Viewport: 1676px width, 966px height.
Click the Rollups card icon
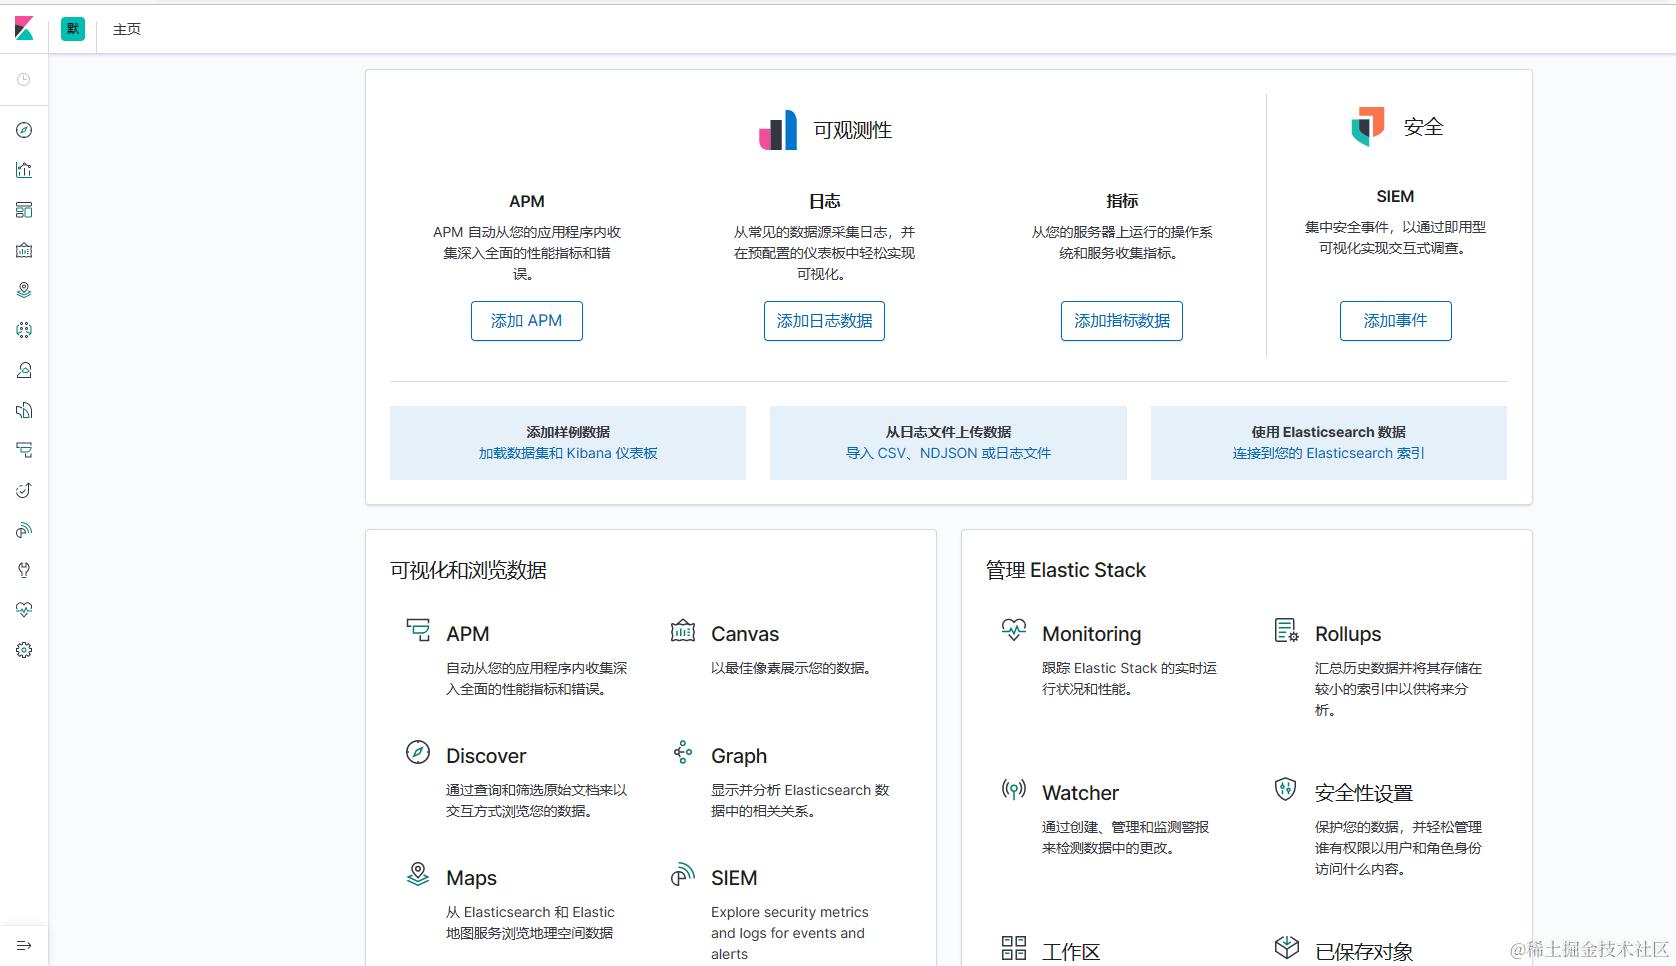pos(1287,630)
